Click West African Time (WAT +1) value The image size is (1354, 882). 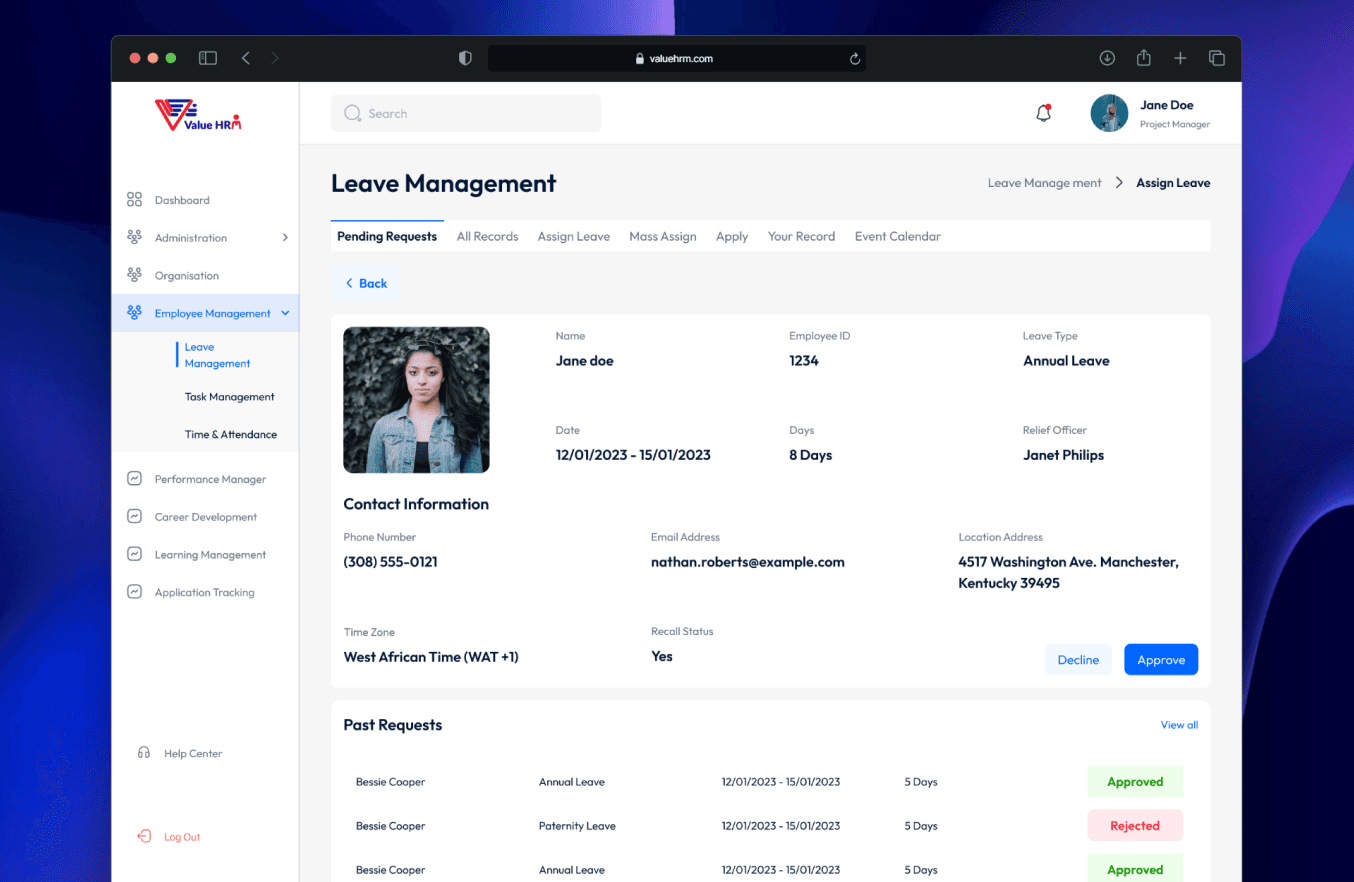[431, 657]
